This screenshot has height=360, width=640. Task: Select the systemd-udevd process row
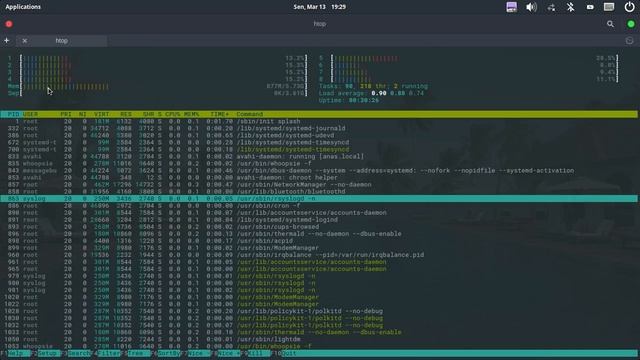319,135
